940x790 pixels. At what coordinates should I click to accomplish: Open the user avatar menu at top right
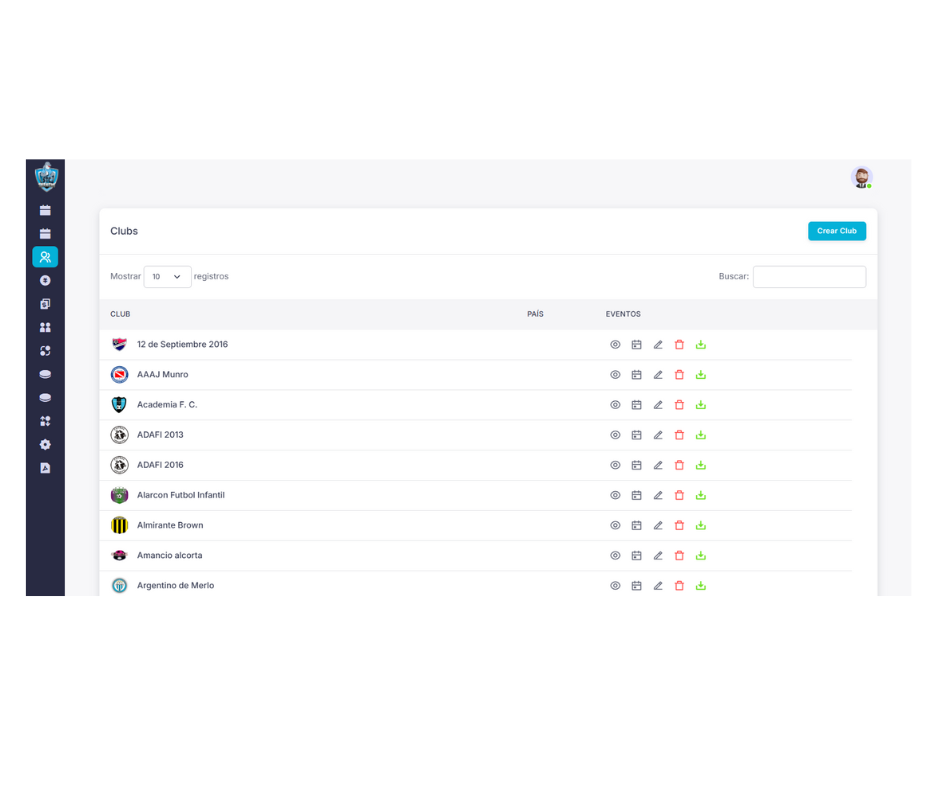coord(861,177)
